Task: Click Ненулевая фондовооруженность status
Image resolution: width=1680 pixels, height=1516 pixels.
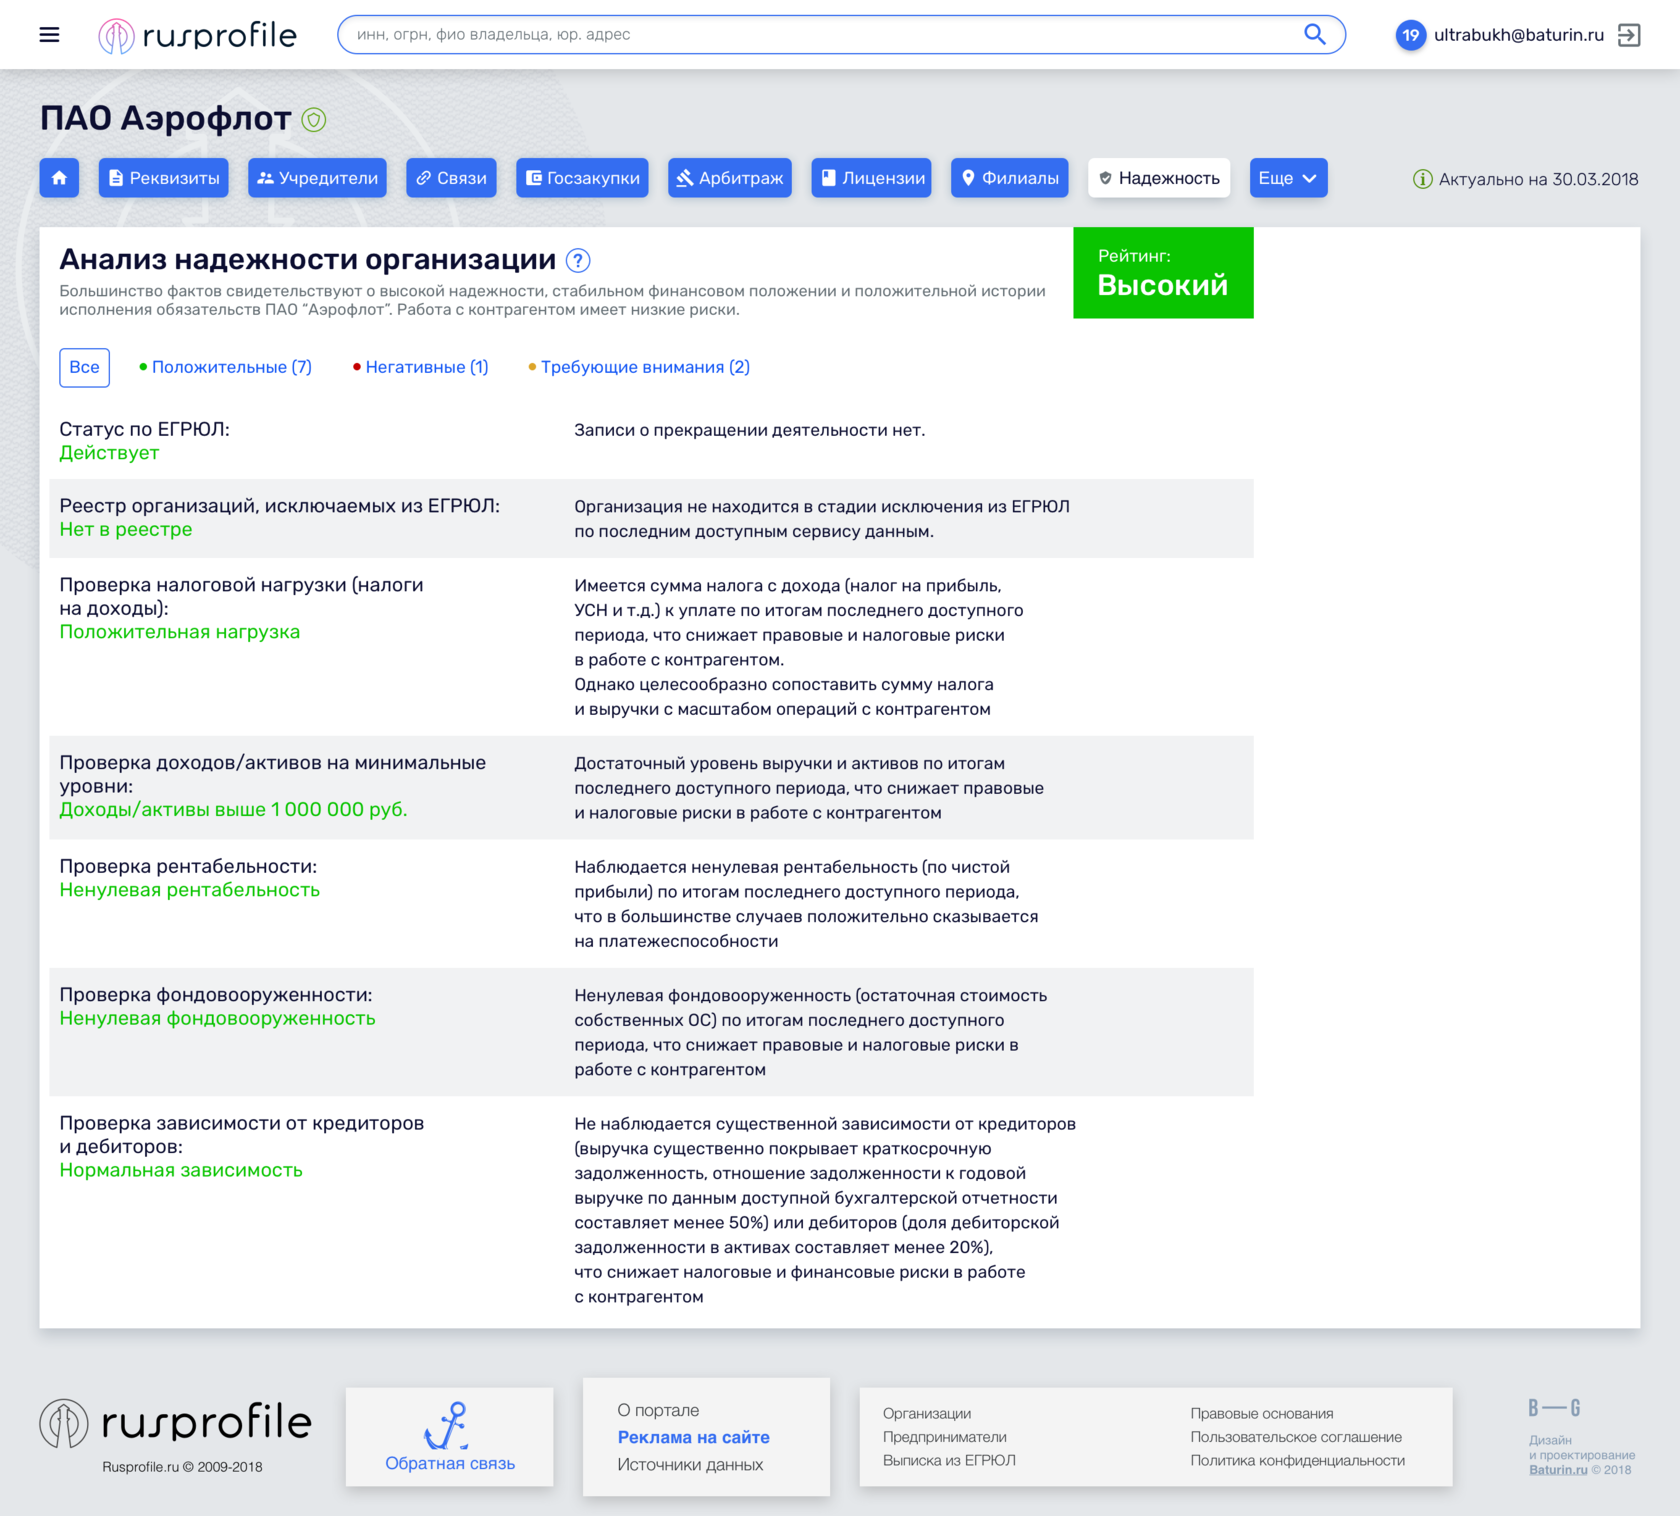Action: 218,1019
